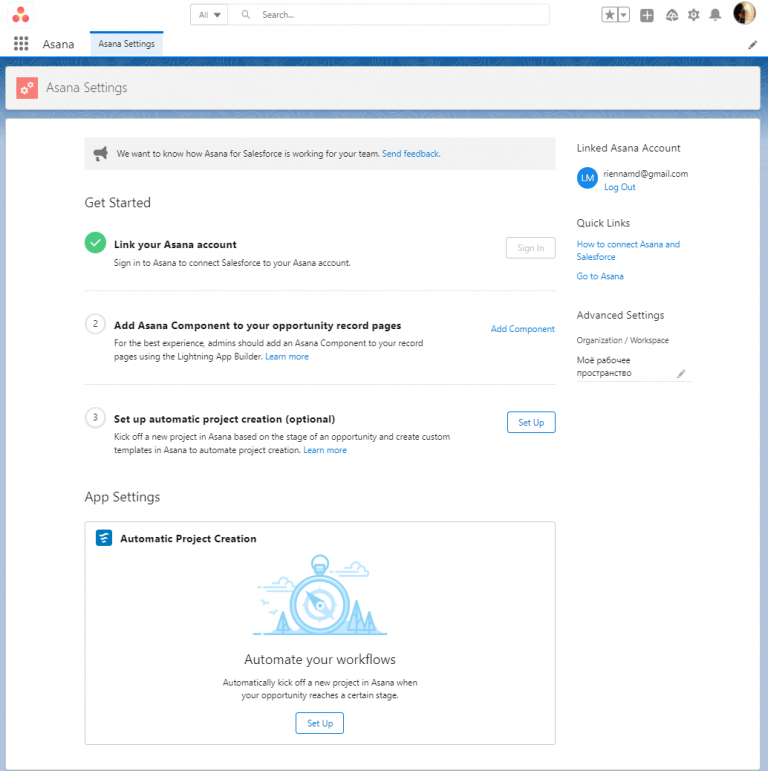768x771 pixels.
Task: Click the Send feedback link
Action: [411, 154]
